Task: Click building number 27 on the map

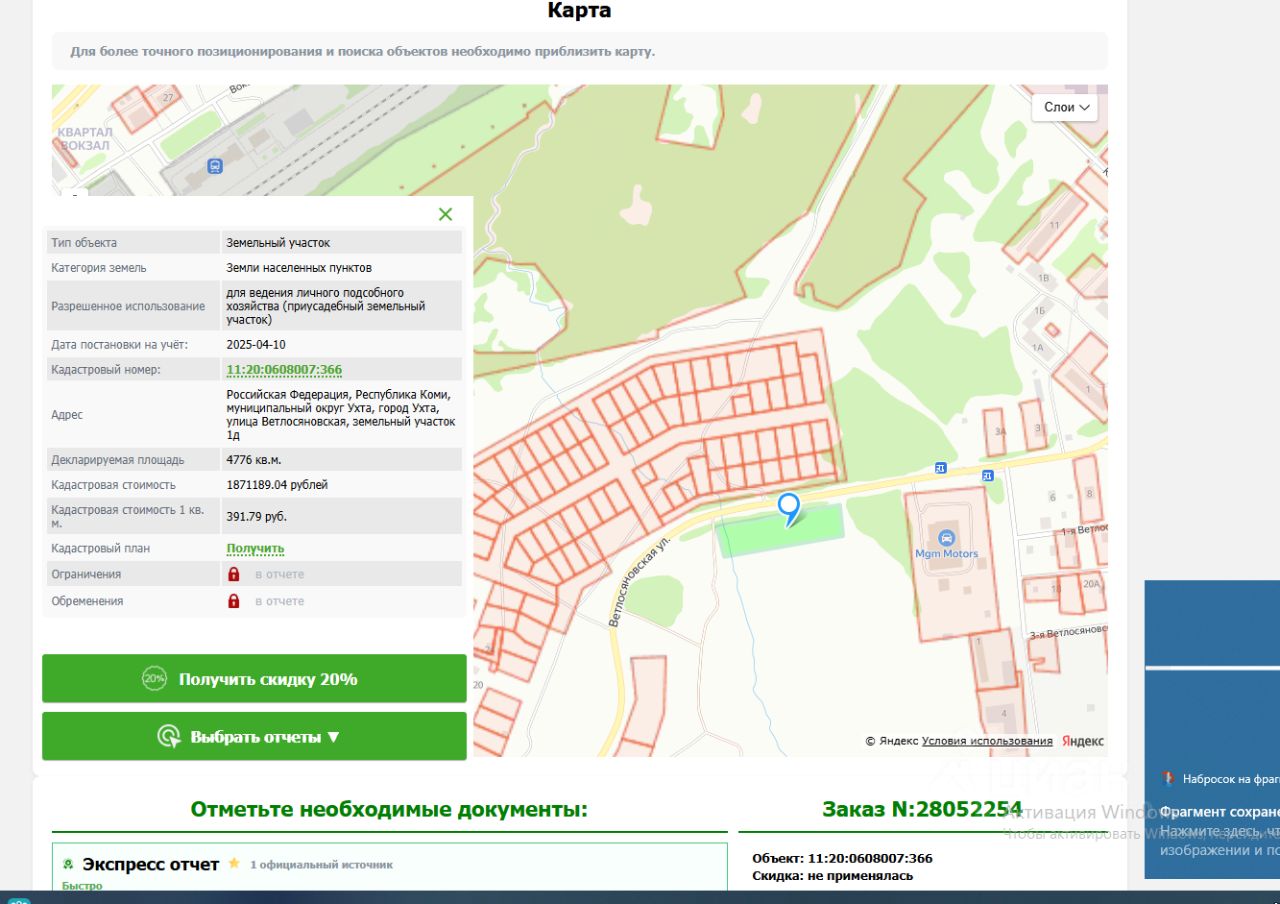Action: [168, 97]
